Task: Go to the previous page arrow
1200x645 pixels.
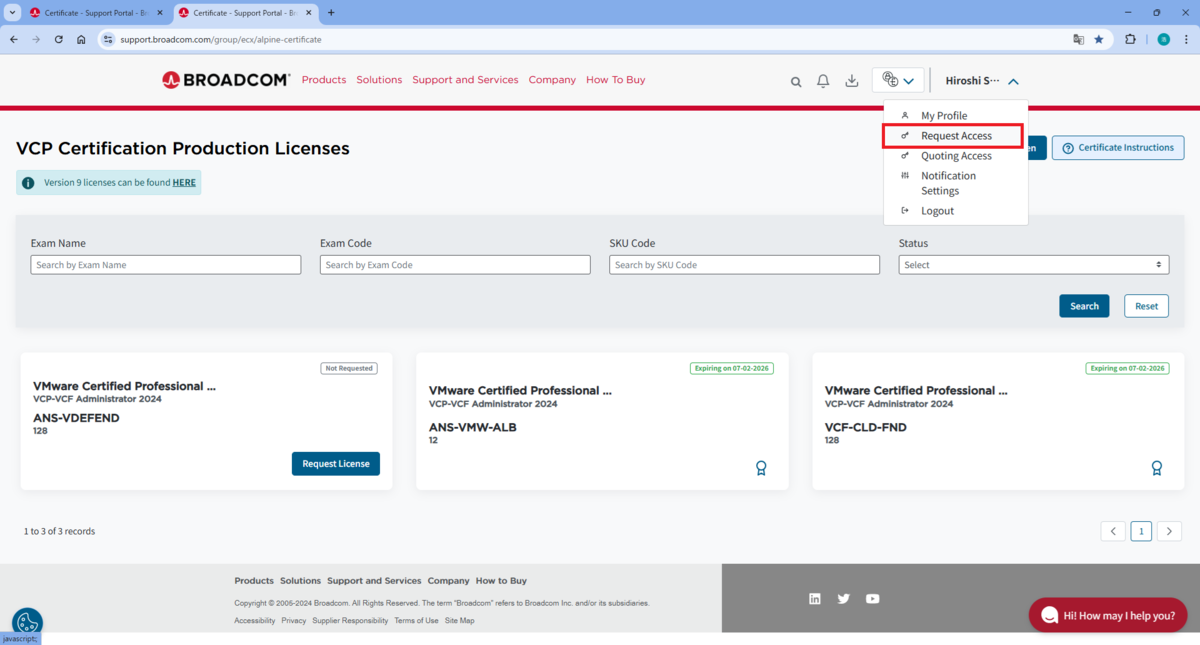Action: click(1113, 531)
